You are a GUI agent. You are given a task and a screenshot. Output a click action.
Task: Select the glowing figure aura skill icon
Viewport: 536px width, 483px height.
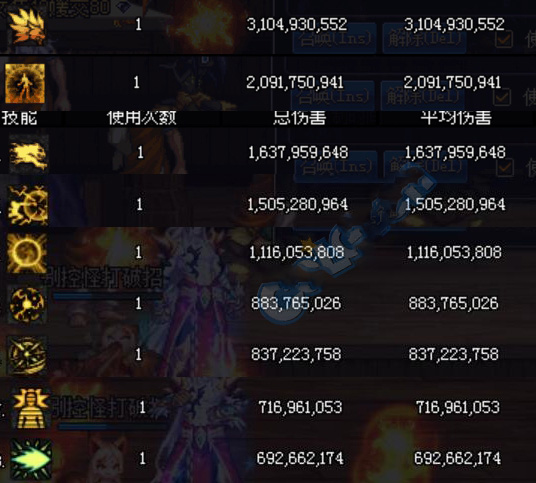click(25, 83)
